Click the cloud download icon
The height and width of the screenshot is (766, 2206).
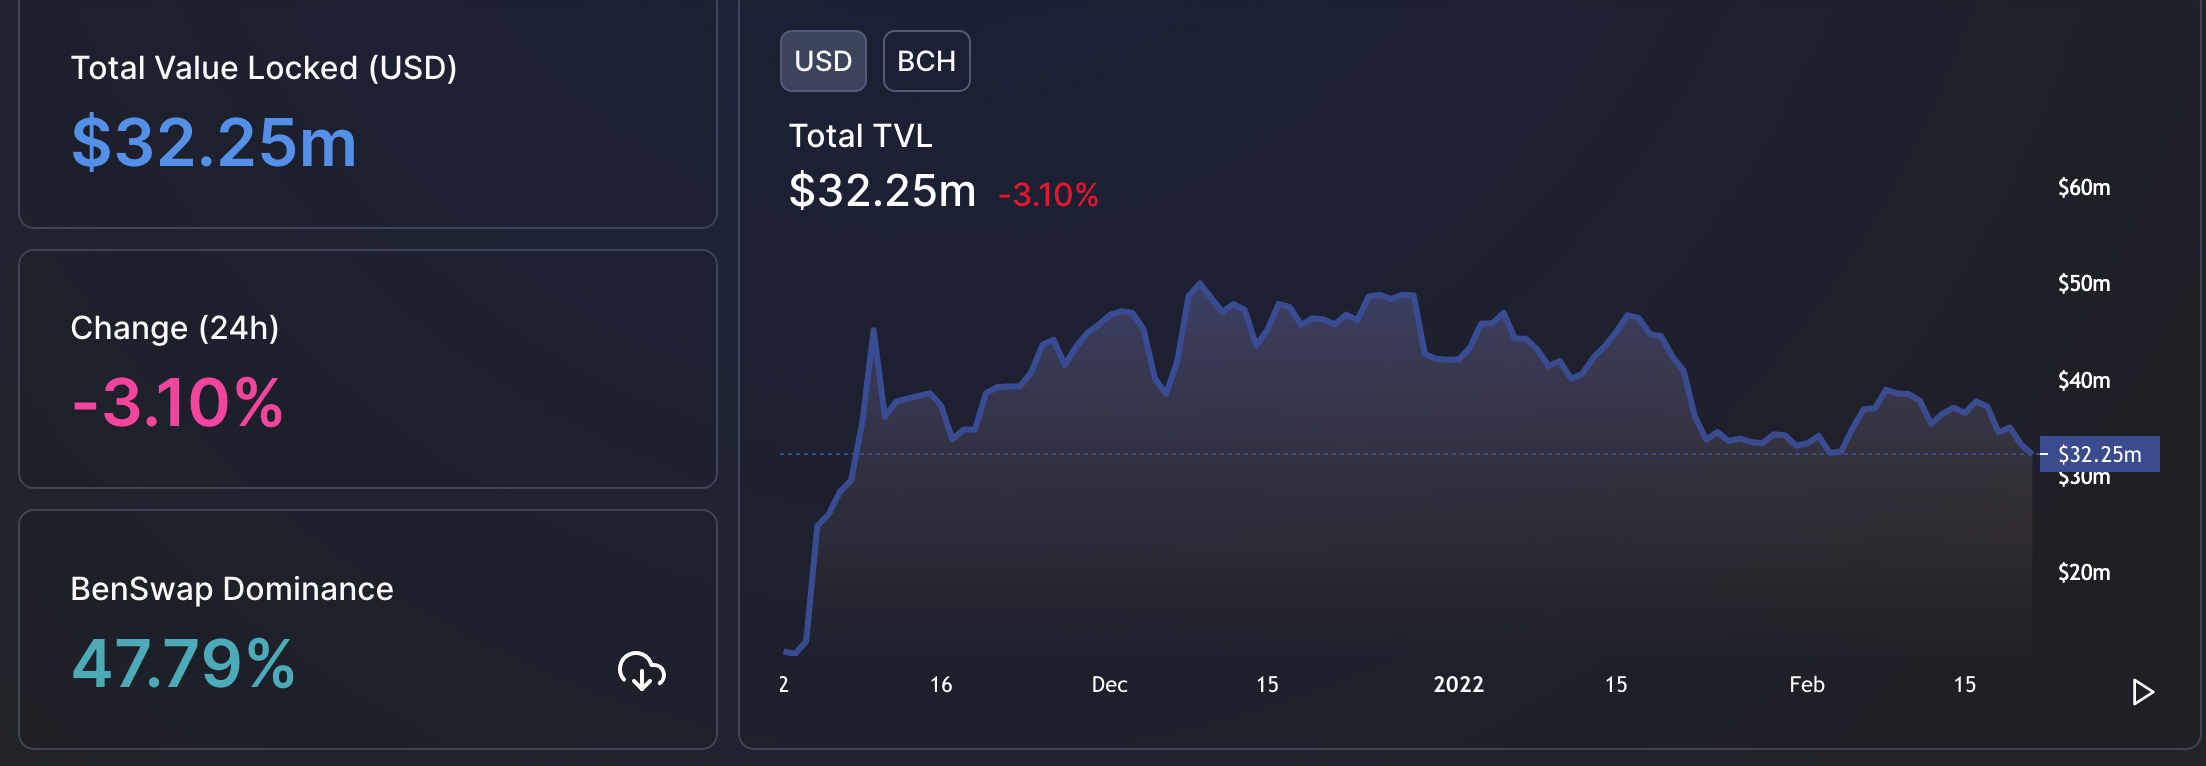click(642, 671)
